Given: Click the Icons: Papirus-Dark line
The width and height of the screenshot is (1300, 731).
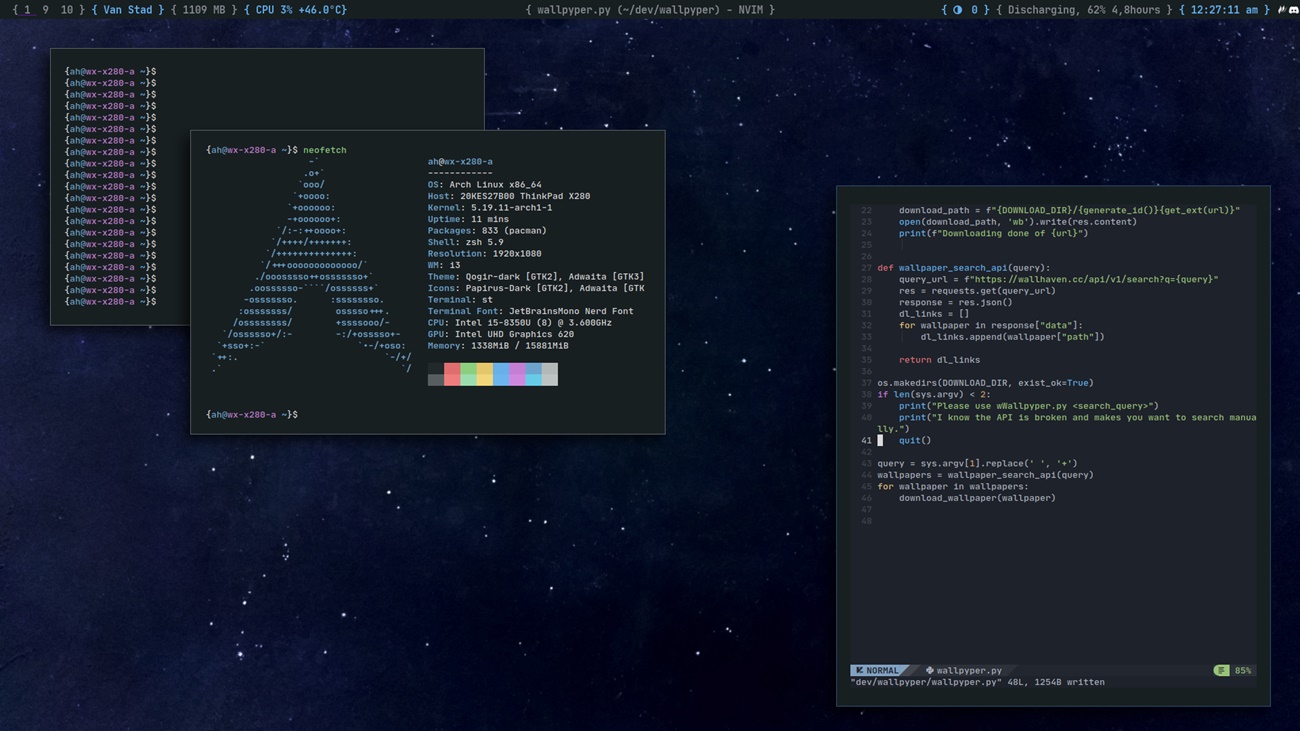Looking at the screenshot, I should pos(536,288).
